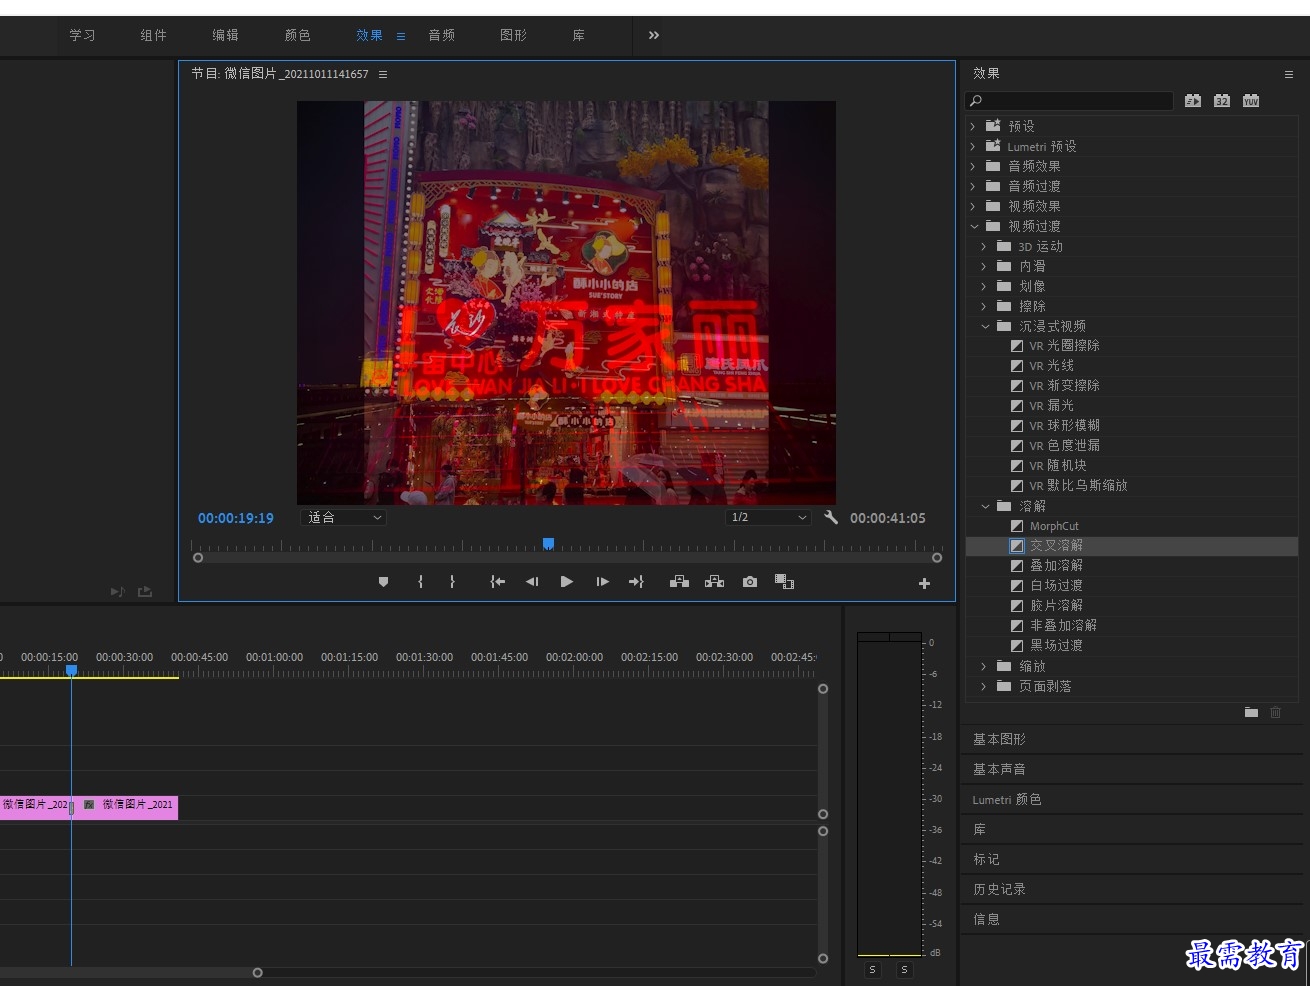Play the program monitor video
The image size is (1310, 986).
(567, 582)
